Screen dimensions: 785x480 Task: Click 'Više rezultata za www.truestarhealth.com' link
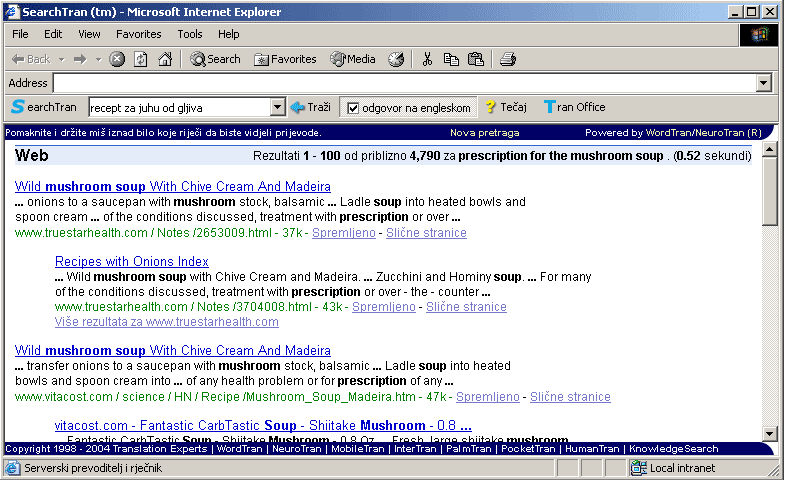point(167,322)
